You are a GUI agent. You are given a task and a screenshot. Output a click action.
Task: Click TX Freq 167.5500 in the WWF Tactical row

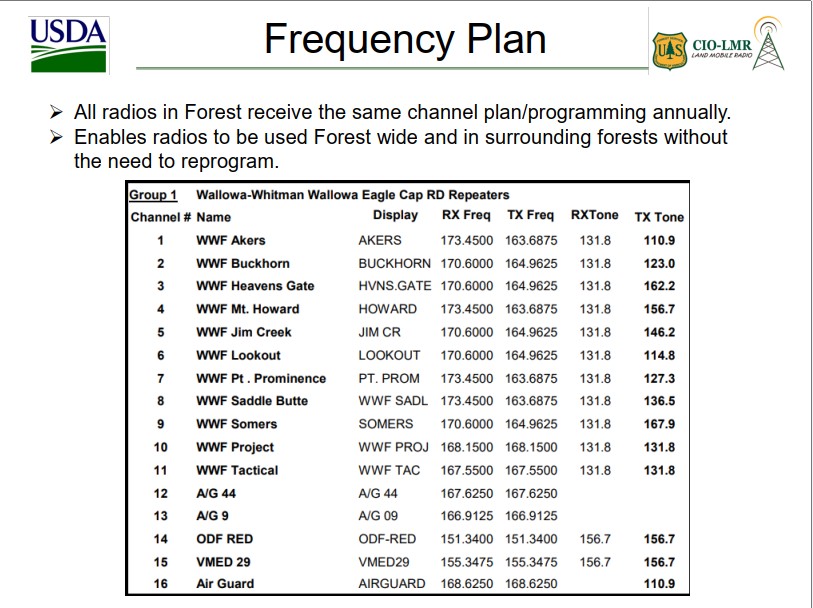[x=531, y=471]
